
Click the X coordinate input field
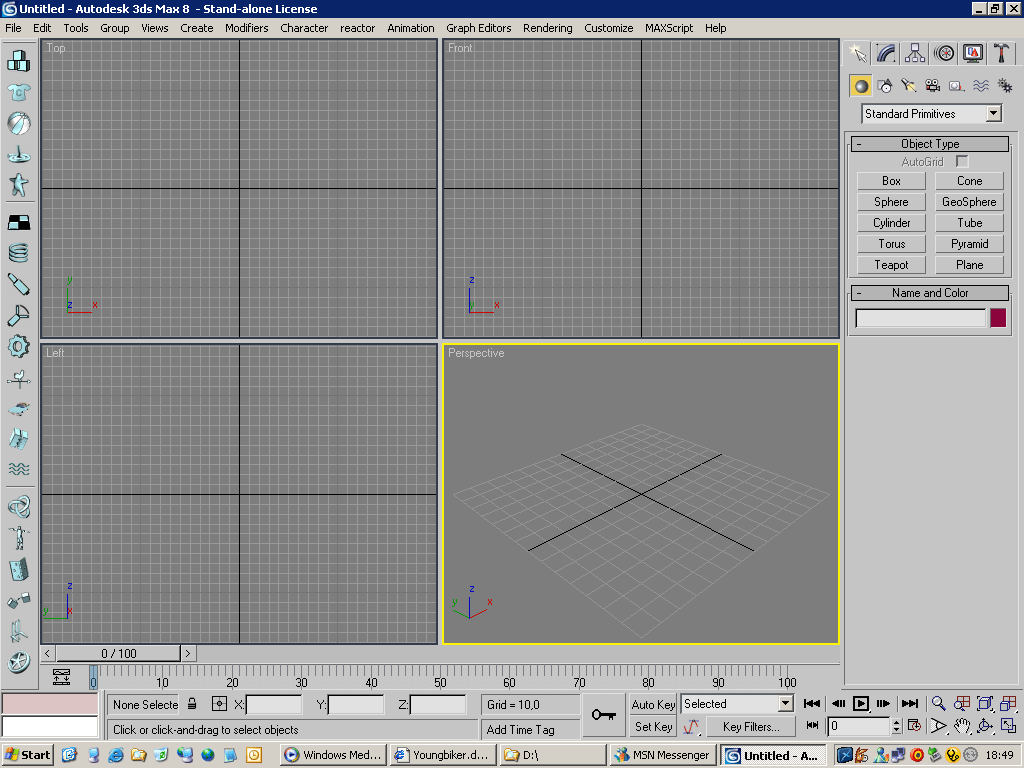coord(274,705)
